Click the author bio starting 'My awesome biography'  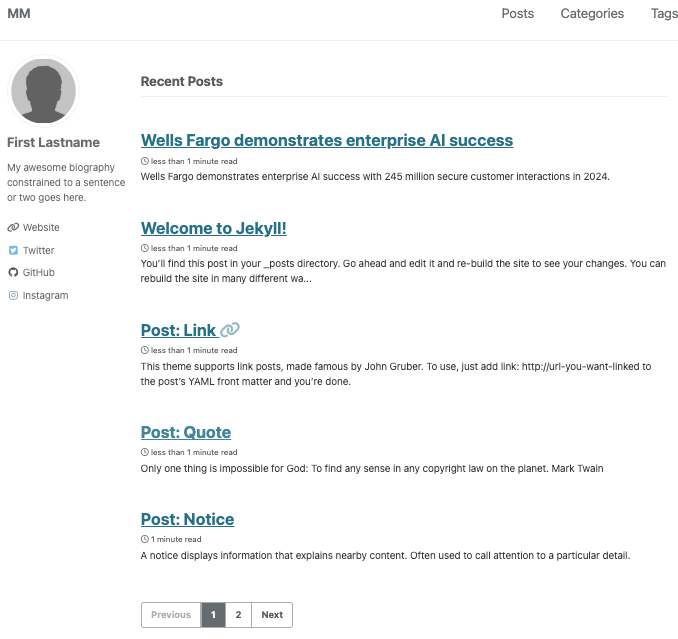pos(66,182)
